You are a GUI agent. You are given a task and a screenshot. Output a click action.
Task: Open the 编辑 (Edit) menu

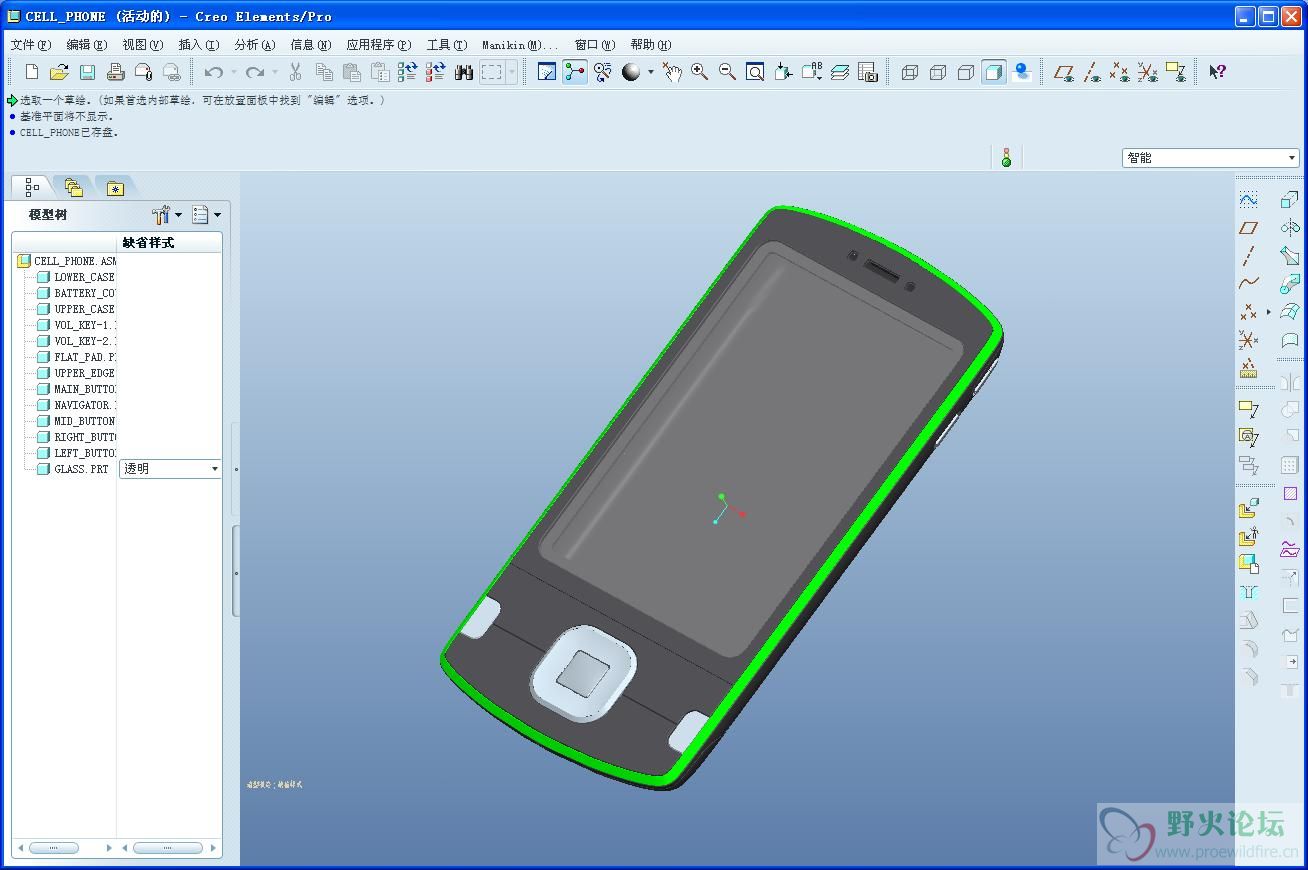[86, 44]
